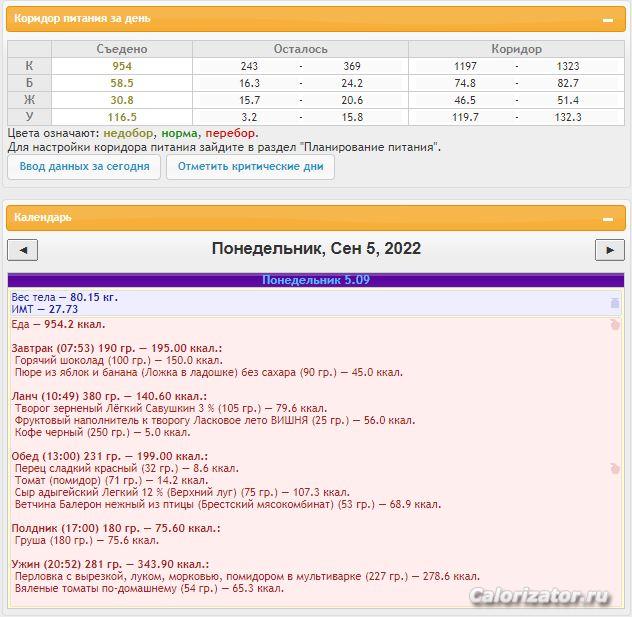
Task: Click corridor protein value 74.8
Action: click(465, 83)
